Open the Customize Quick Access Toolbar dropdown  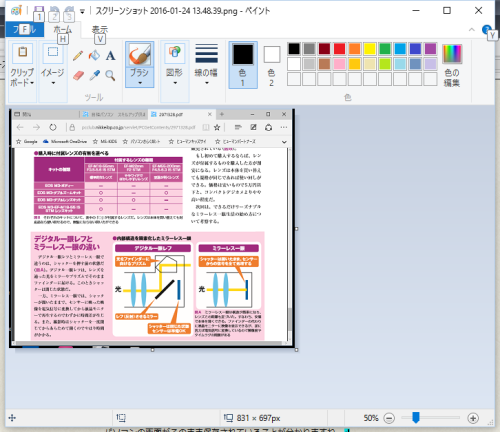pos(82,11)
